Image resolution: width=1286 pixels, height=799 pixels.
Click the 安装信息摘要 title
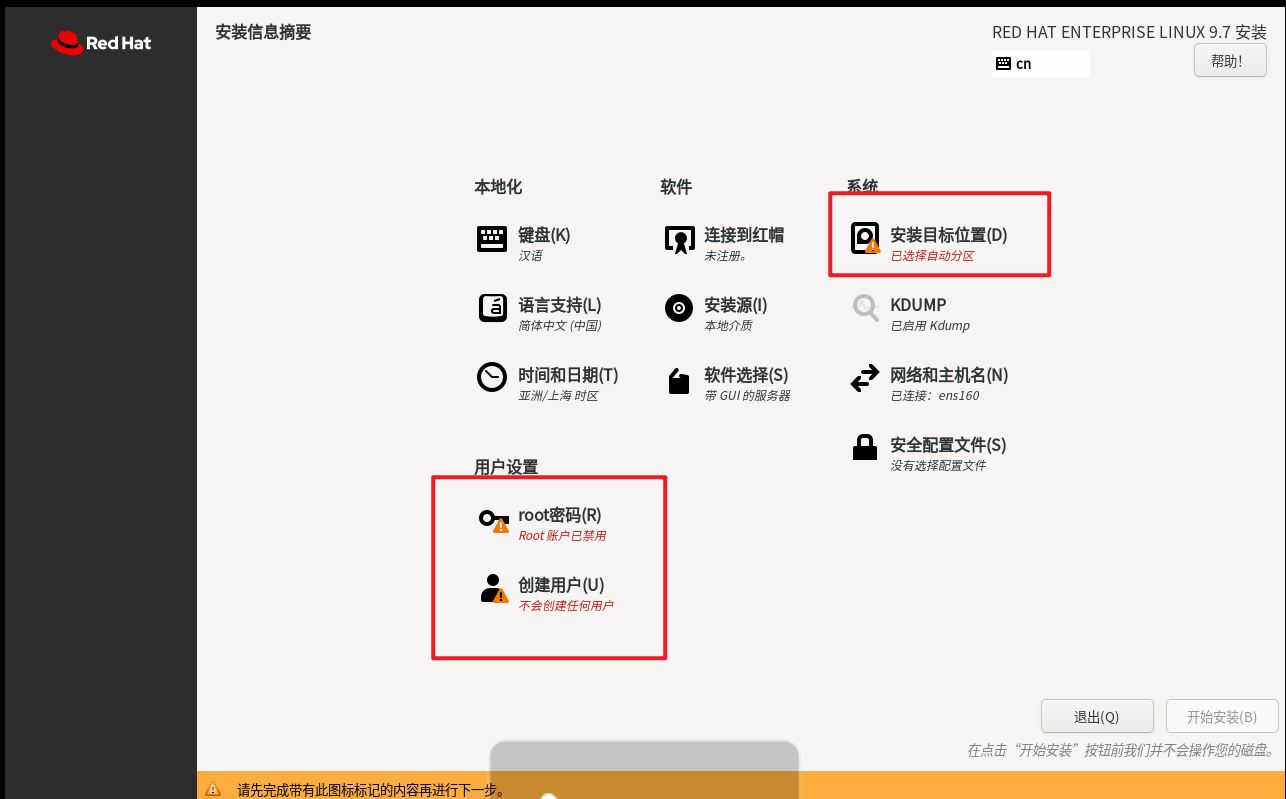pos(263,32)
